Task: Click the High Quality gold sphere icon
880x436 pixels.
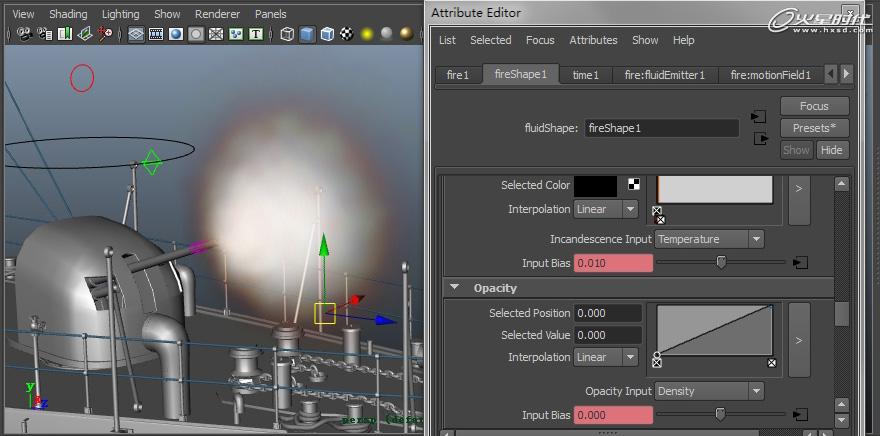Action: click(x=407, y=35)
